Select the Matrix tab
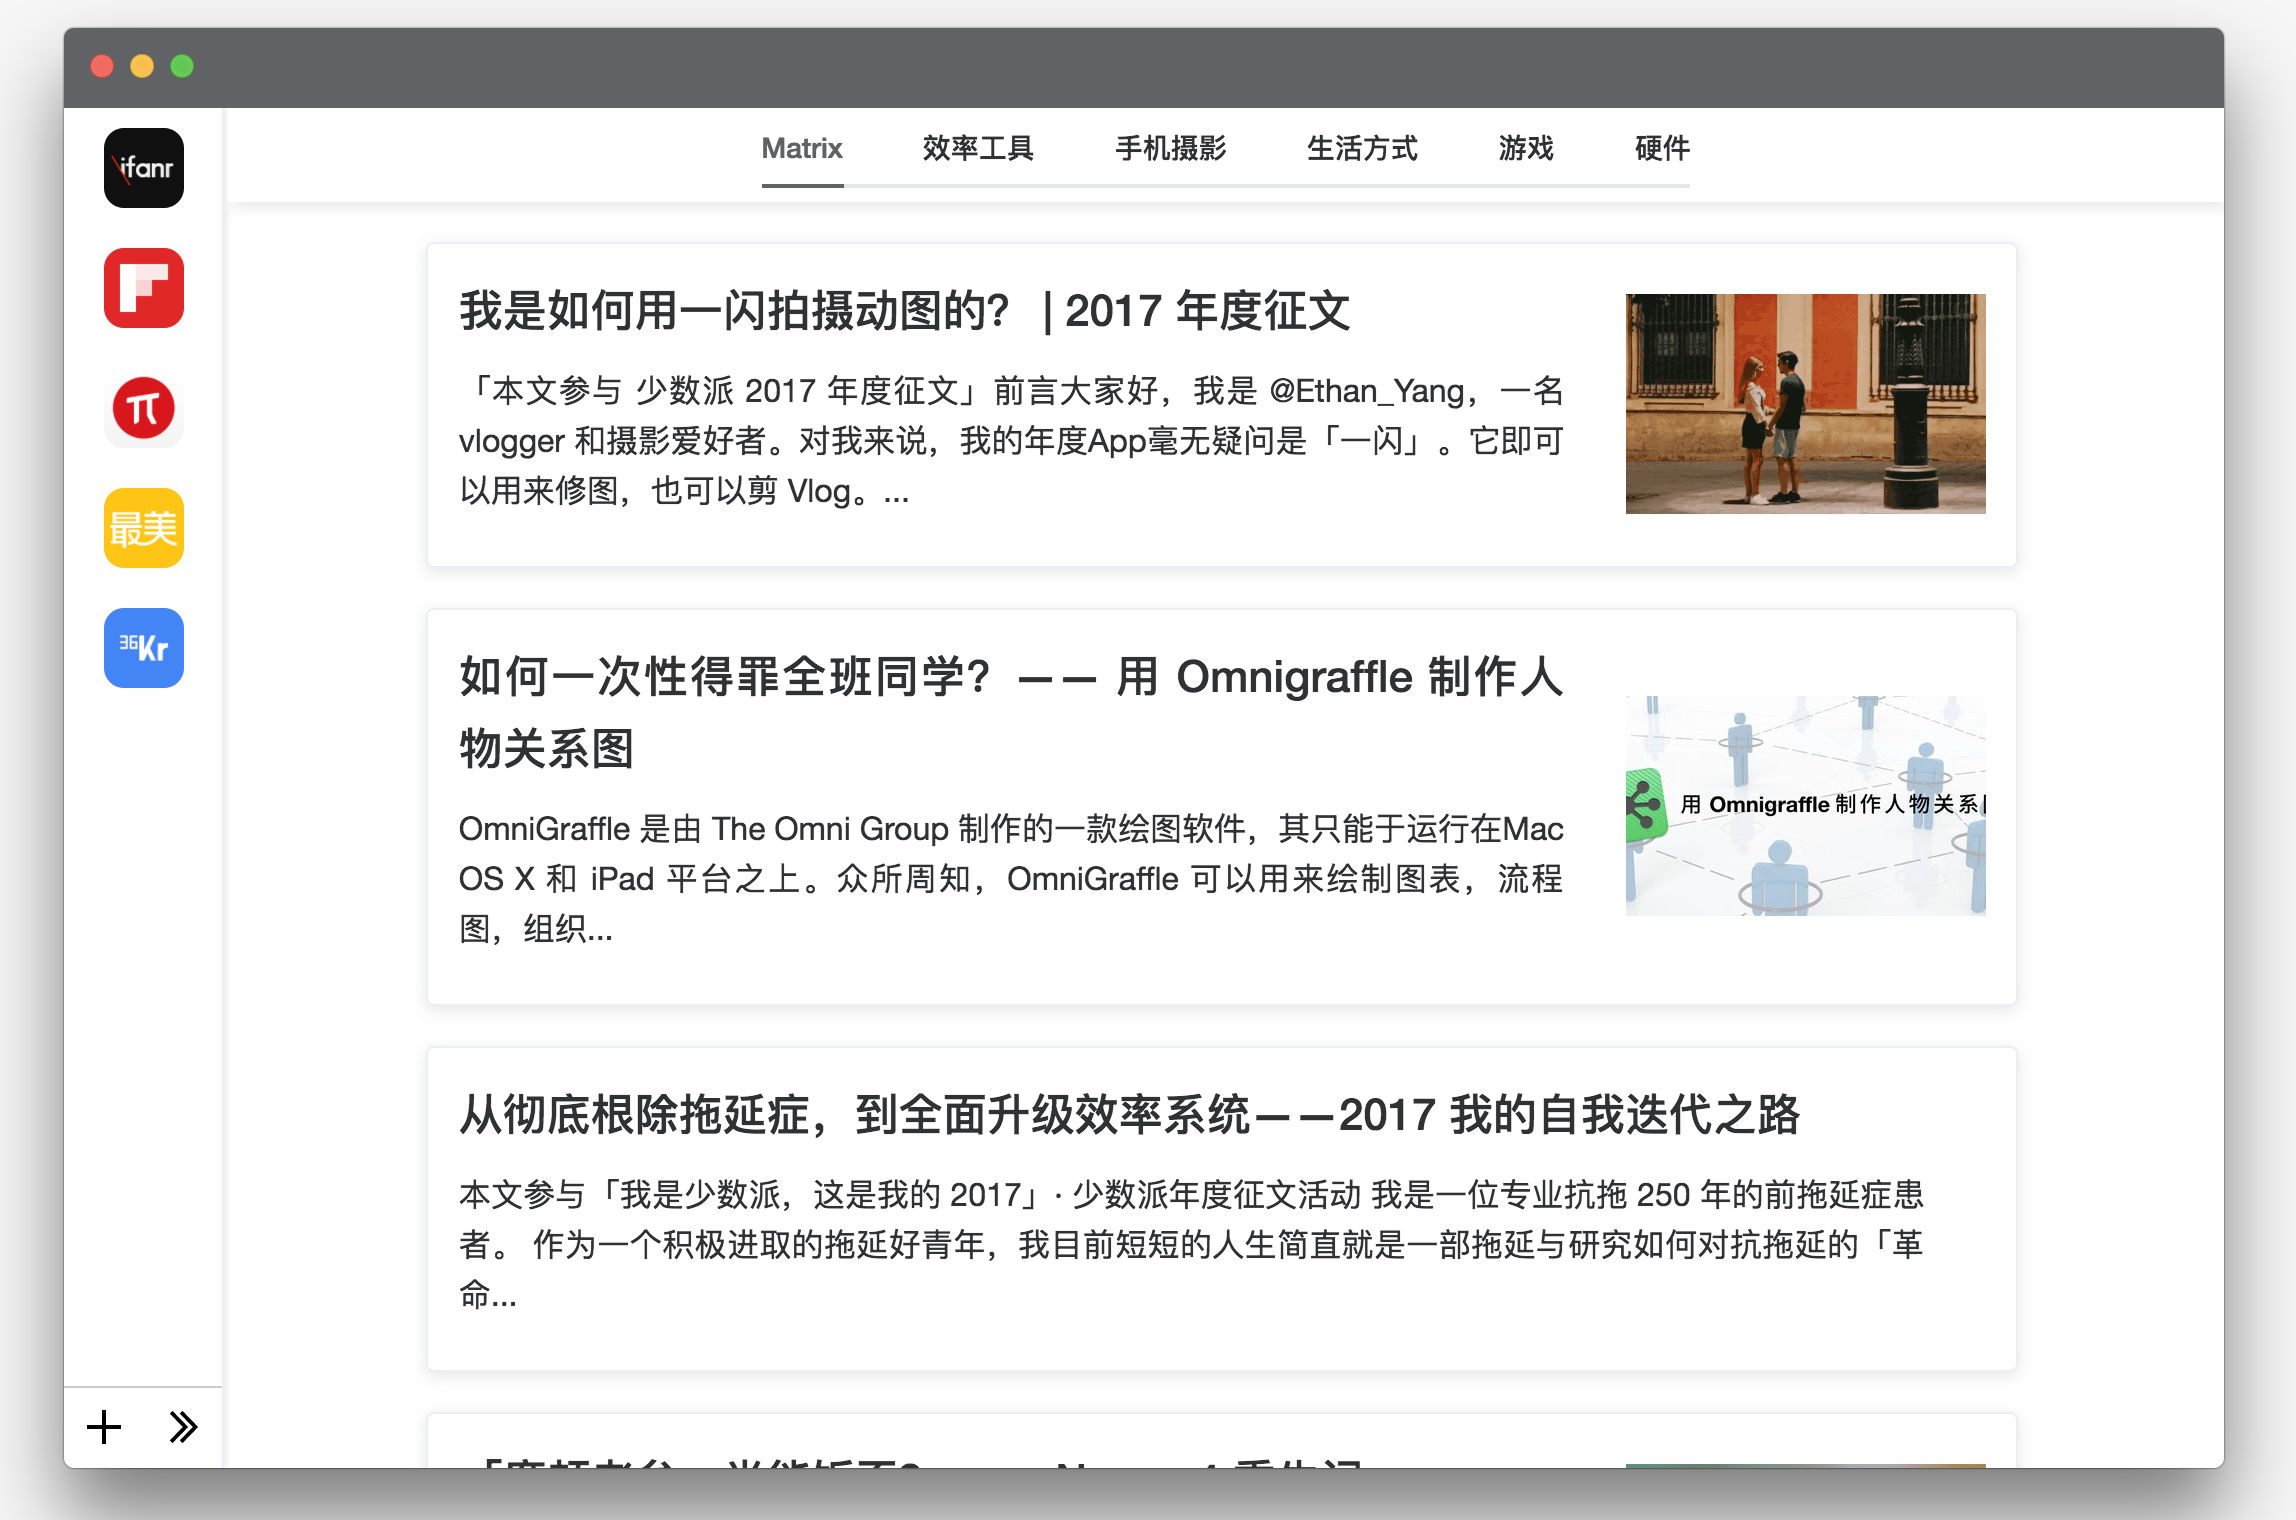 801,149
